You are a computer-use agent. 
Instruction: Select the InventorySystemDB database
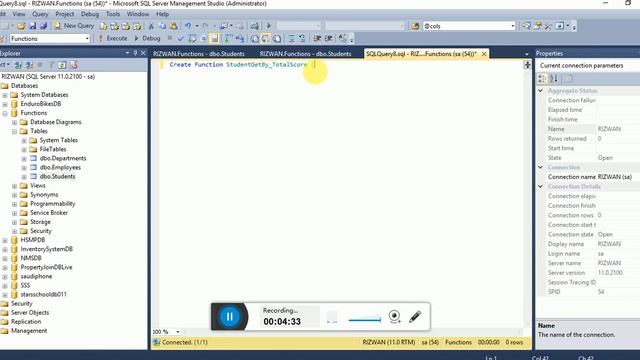(x=47, y=249)
